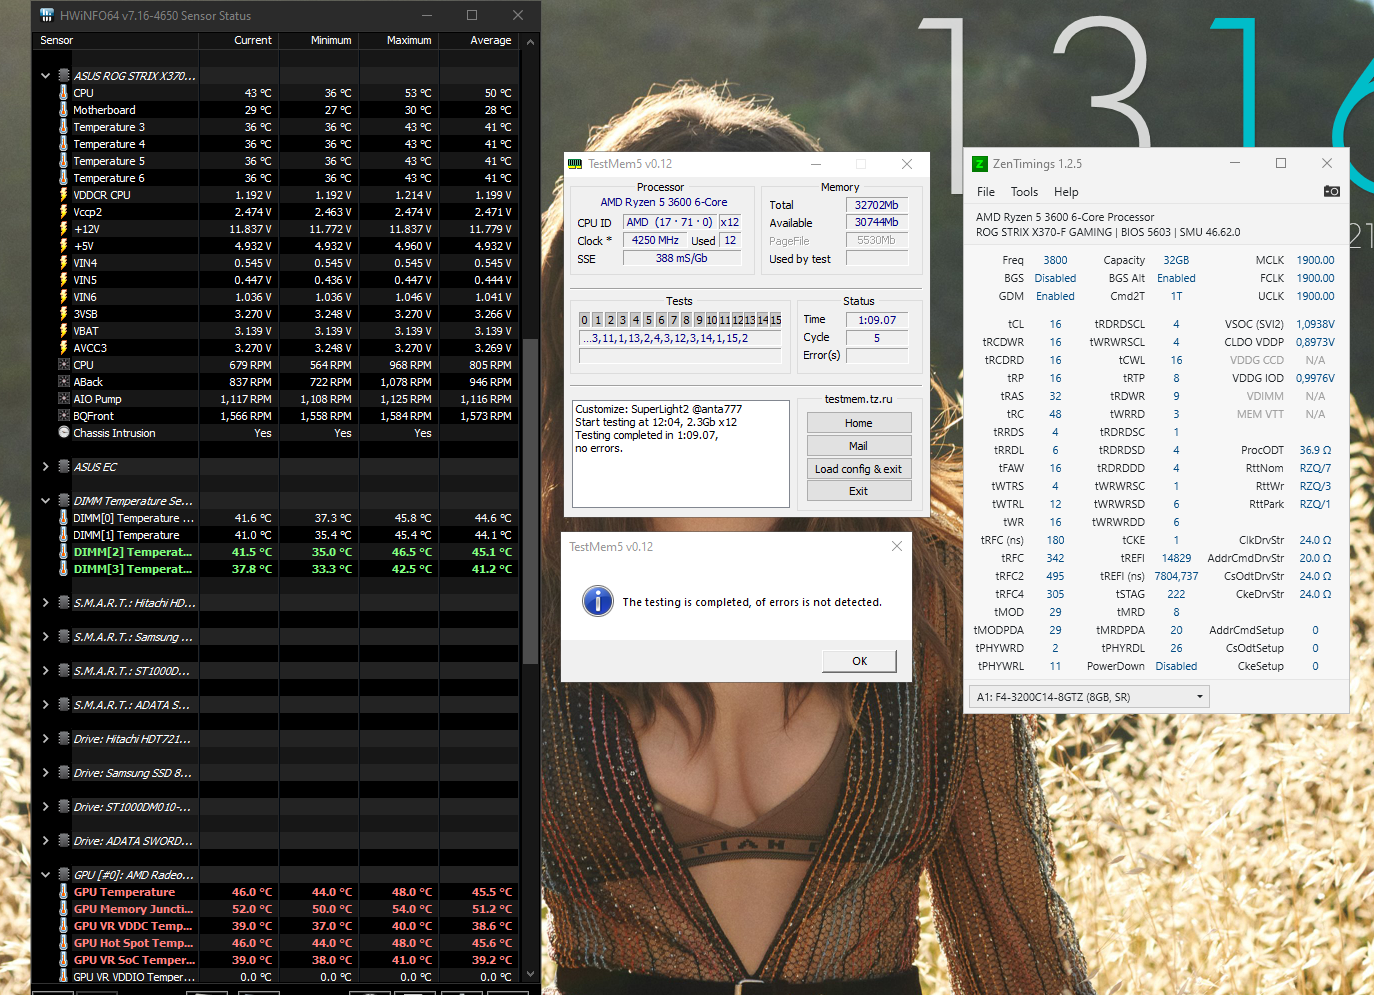This screenshot has height=995, width=1374.
Task: Click Load config & exit in TestMem5
Action: click(859, 469)
